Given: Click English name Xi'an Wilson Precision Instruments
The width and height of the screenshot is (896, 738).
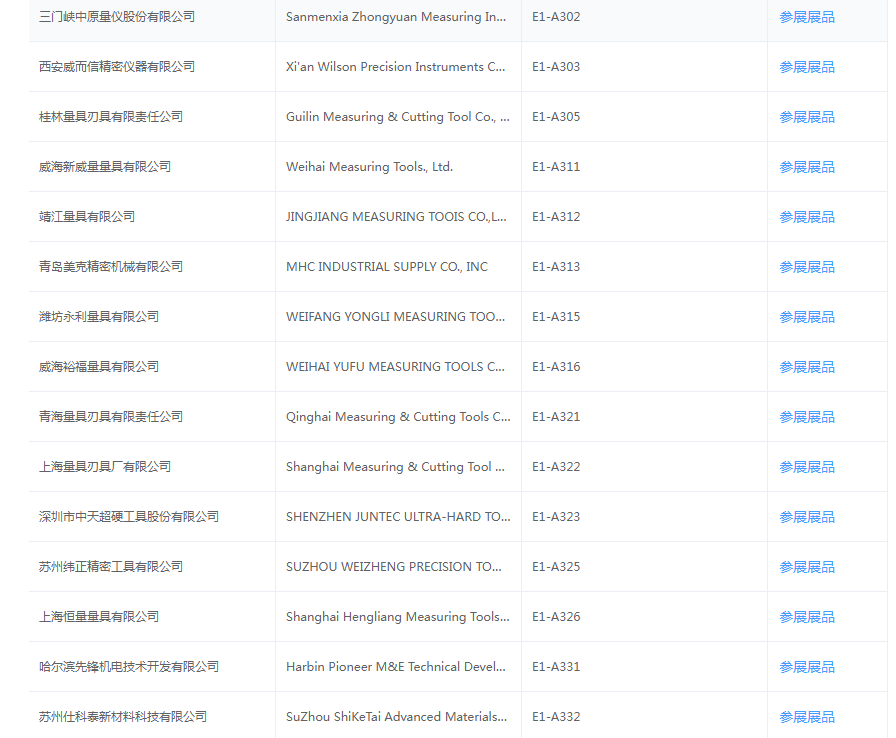Looking at the screenshot, I should tap(395, 67).
